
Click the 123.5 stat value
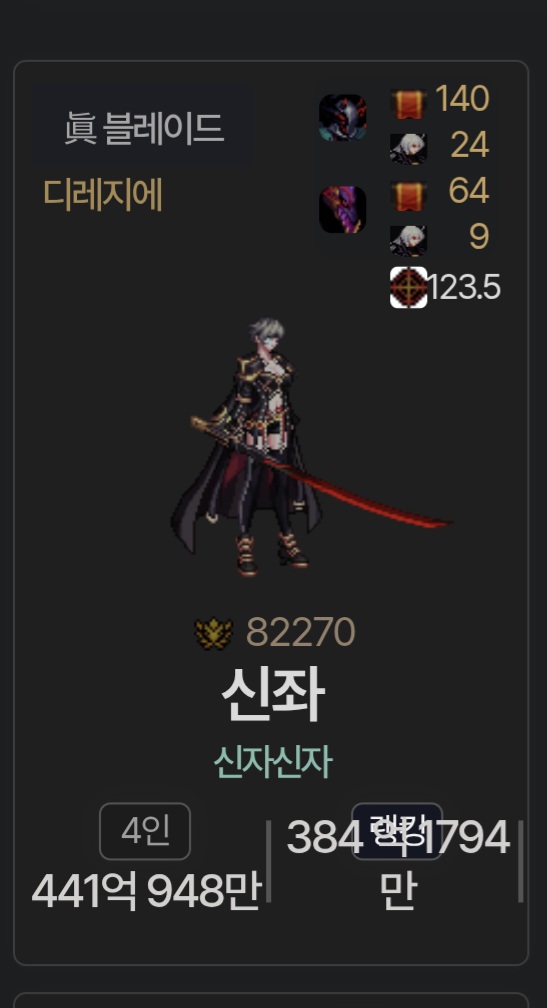[x=464, y=287]
